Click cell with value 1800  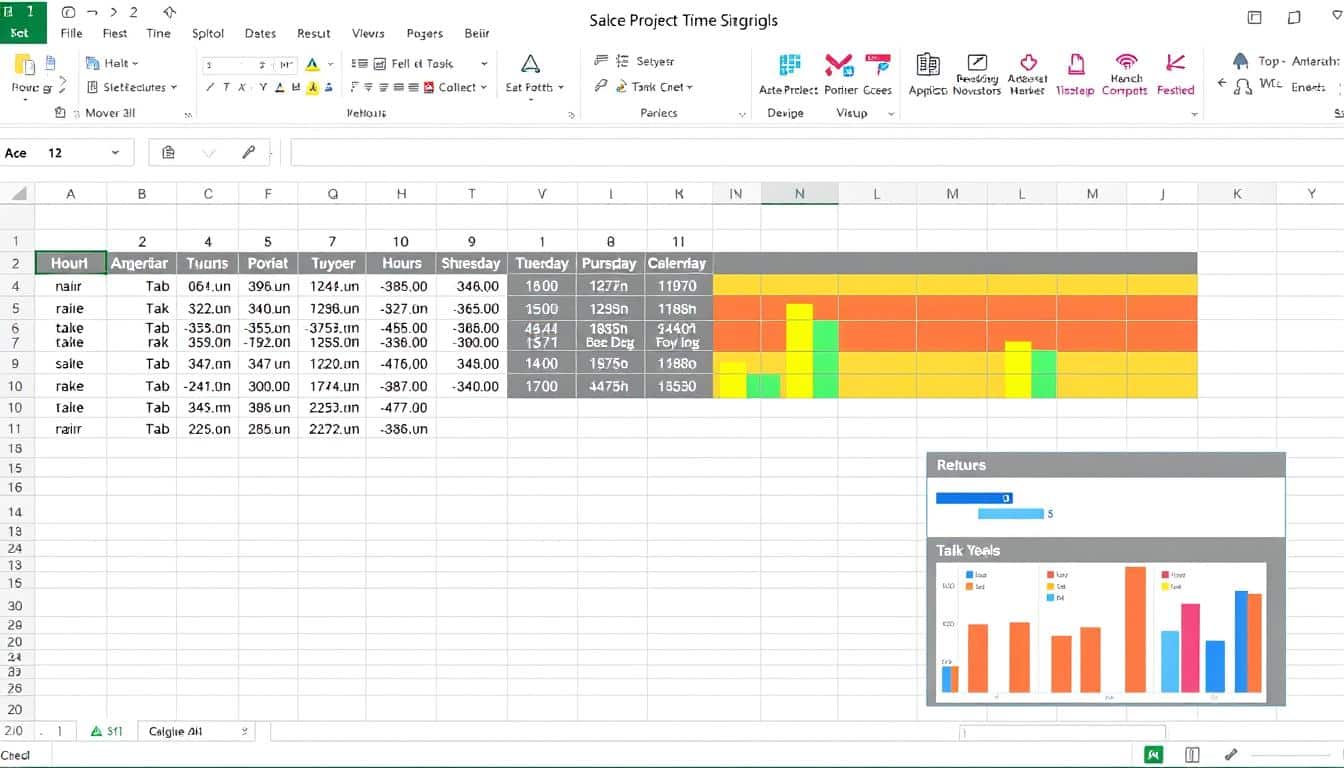tap(541, 286)
